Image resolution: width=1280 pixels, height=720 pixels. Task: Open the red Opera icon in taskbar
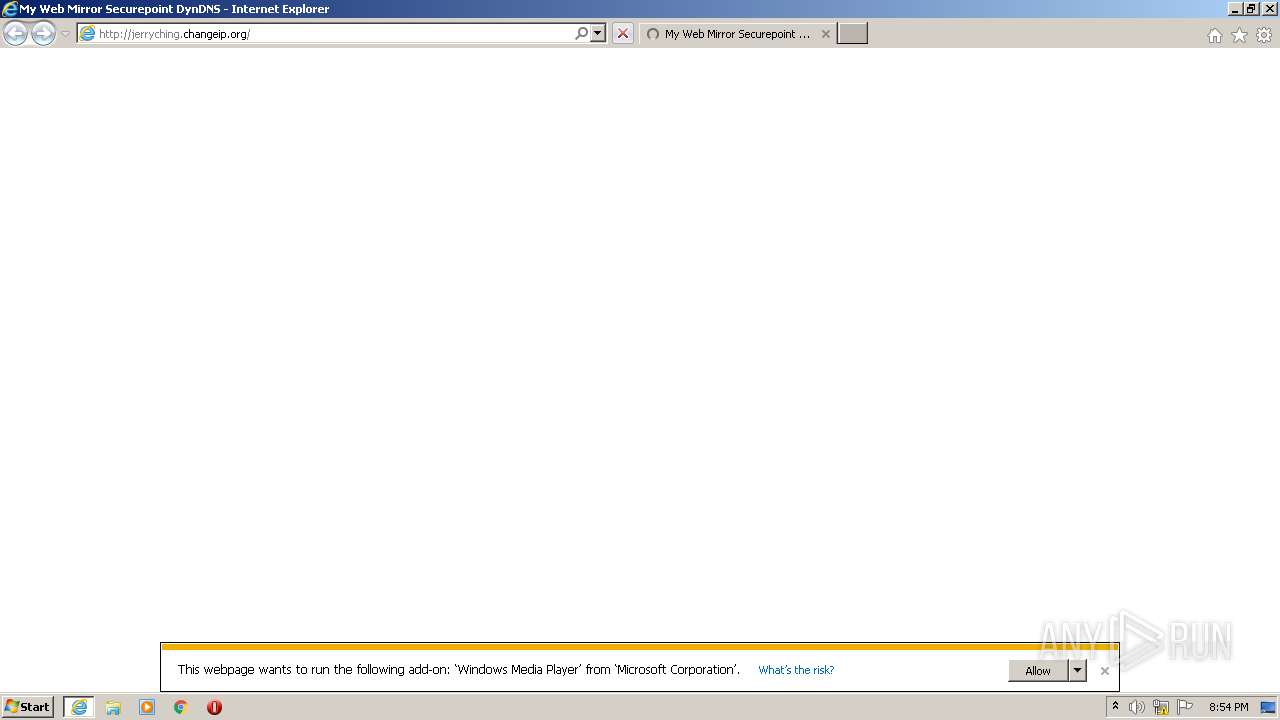point(214,707)
